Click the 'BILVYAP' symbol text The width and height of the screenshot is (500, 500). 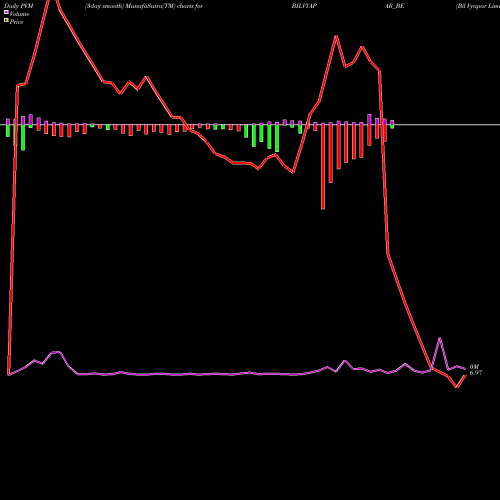[x=304, y=6]
